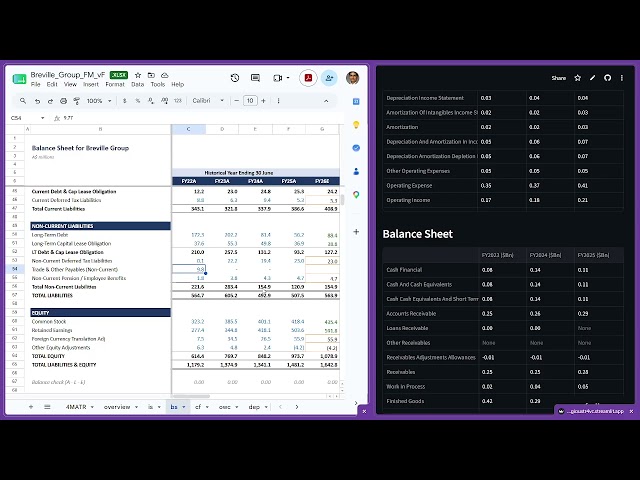Open the Calibri font dropdown
640x480 pixels.
point(208,101)
